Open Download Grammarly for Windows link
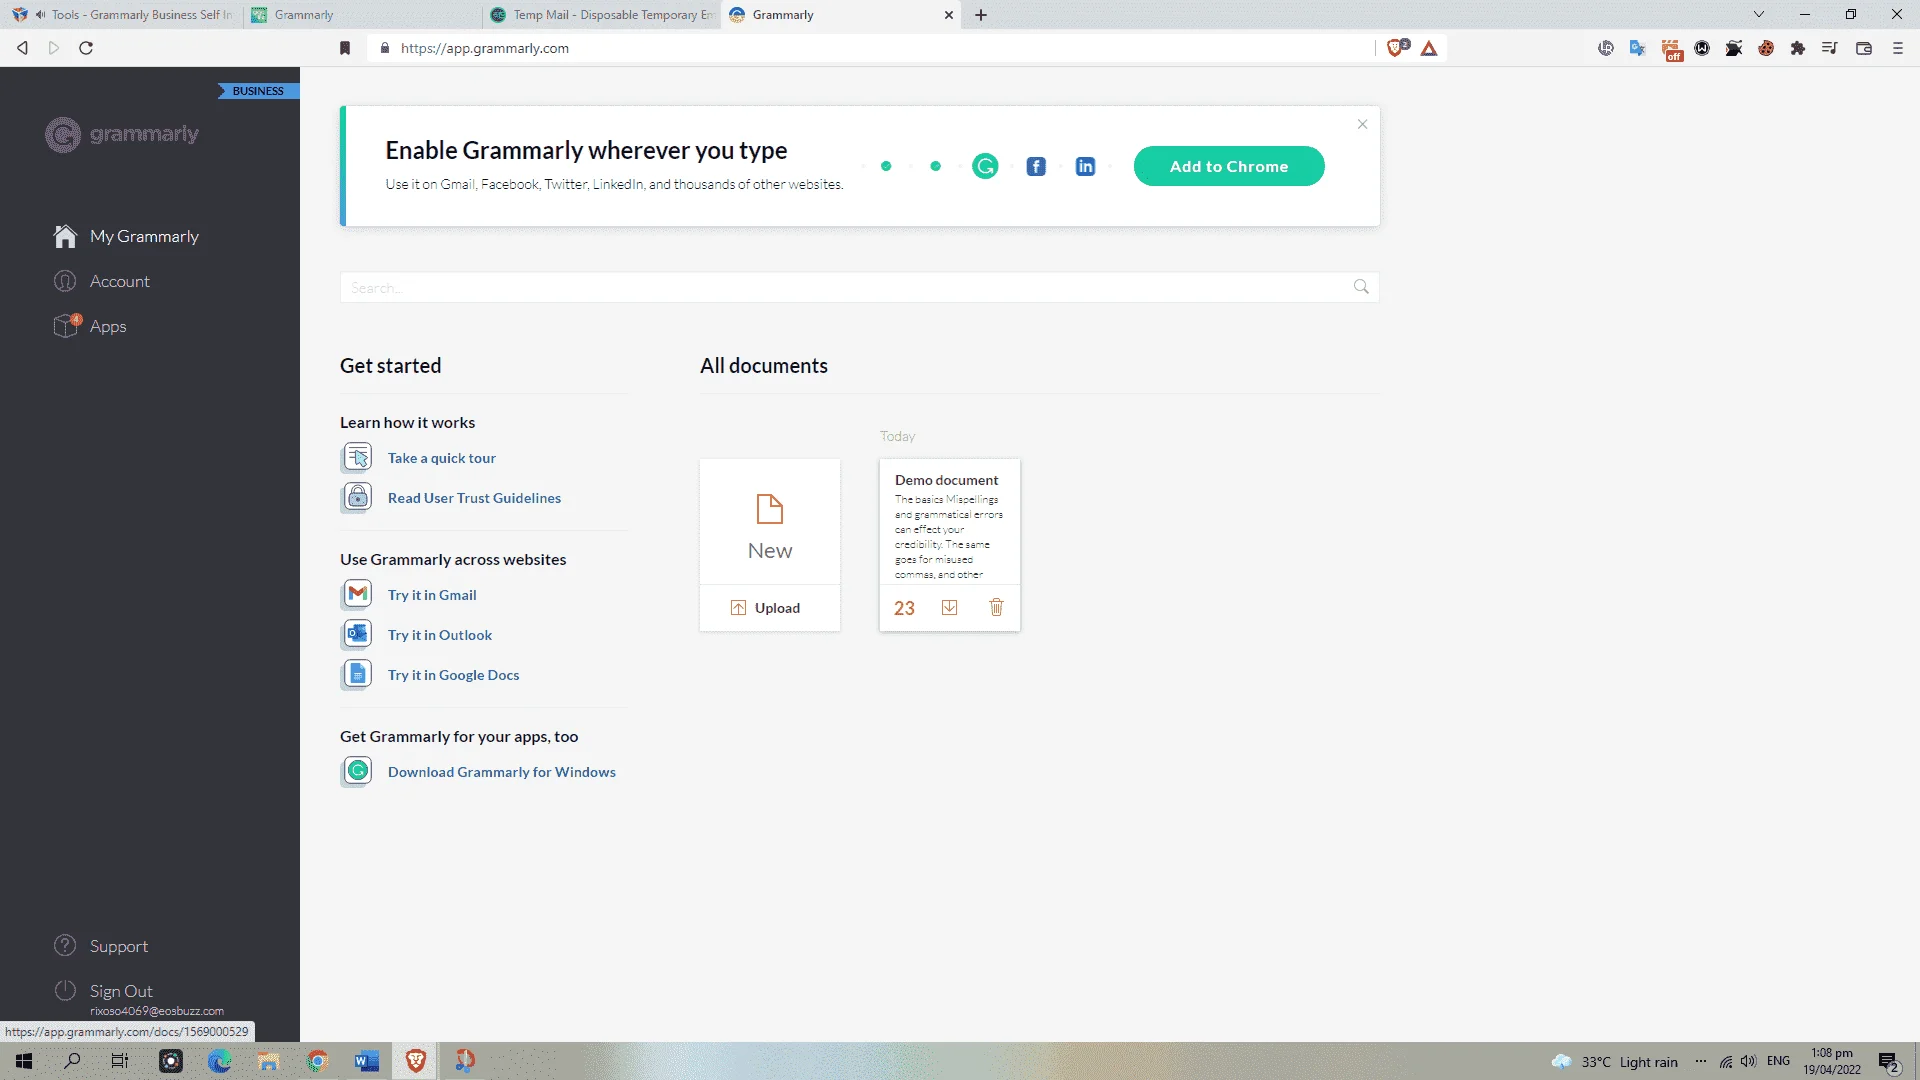This screenshot has height=1080, width=1920. tap(501, 772)
